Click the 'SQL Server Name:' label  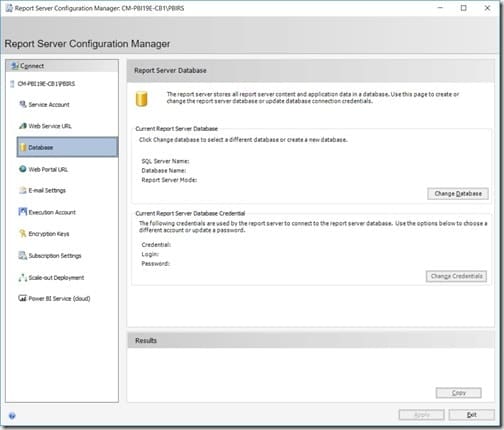pyautogui.click(x=165, y=161)
